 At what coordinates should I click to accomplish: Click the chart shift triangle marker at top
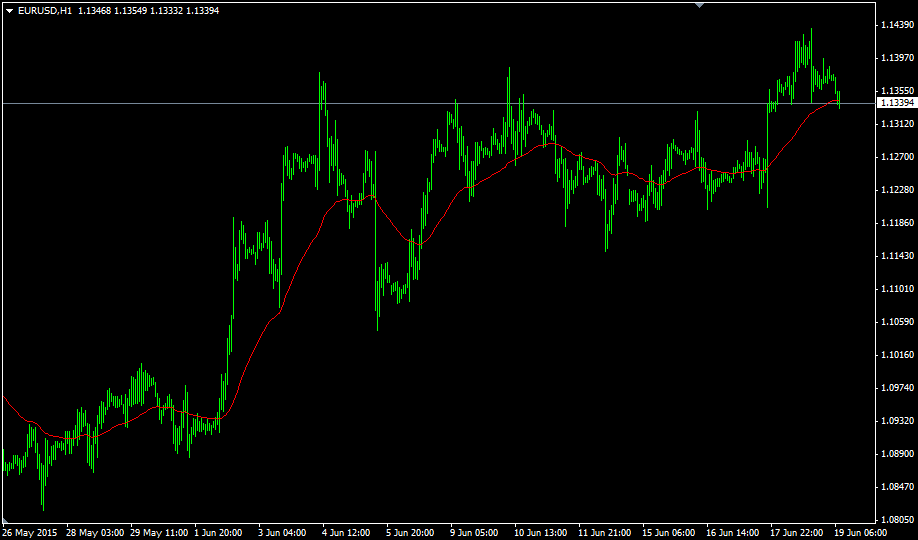click(x=699, y=5)
